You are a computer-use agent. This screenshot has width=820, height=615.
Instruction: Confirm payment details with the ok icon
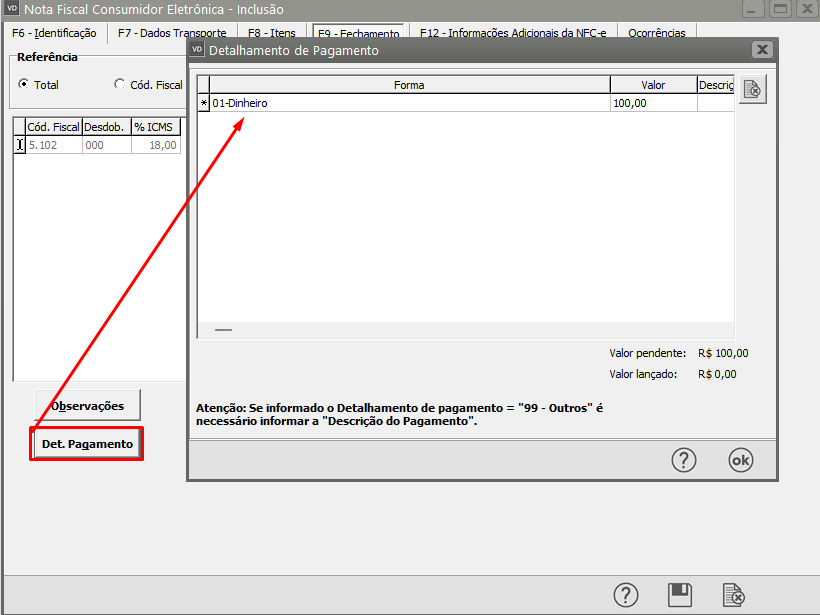pyautogui.click(x=740, y=460)
